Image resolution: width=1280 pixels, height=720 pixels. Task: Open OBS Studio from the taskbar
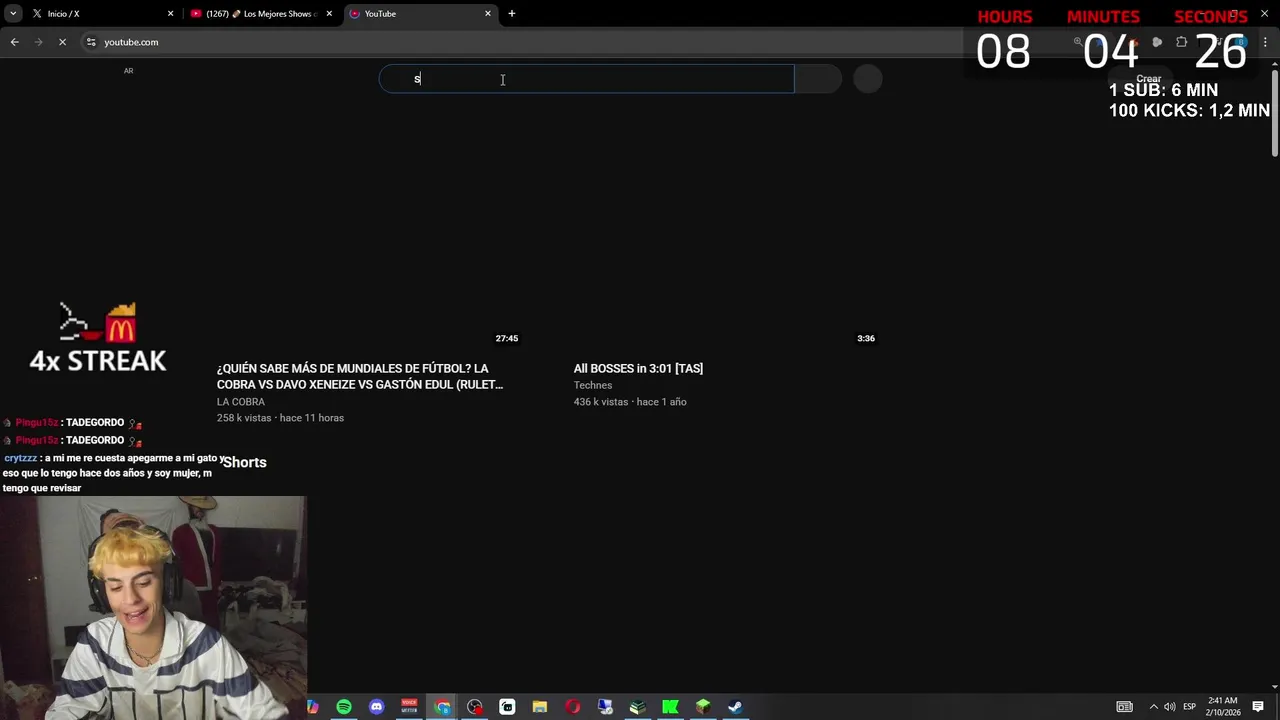tap(475, 707)
